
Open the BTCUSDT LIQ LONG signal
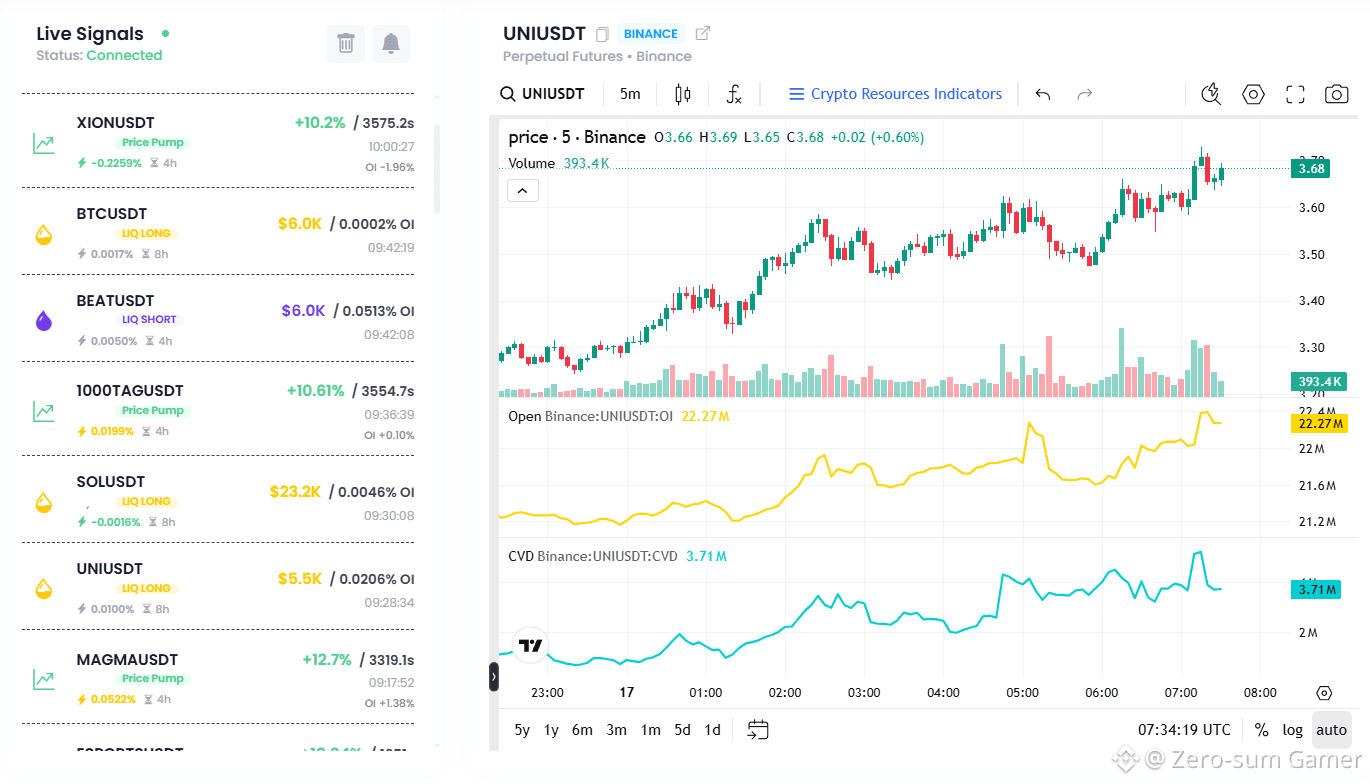[x=218, y=232]
